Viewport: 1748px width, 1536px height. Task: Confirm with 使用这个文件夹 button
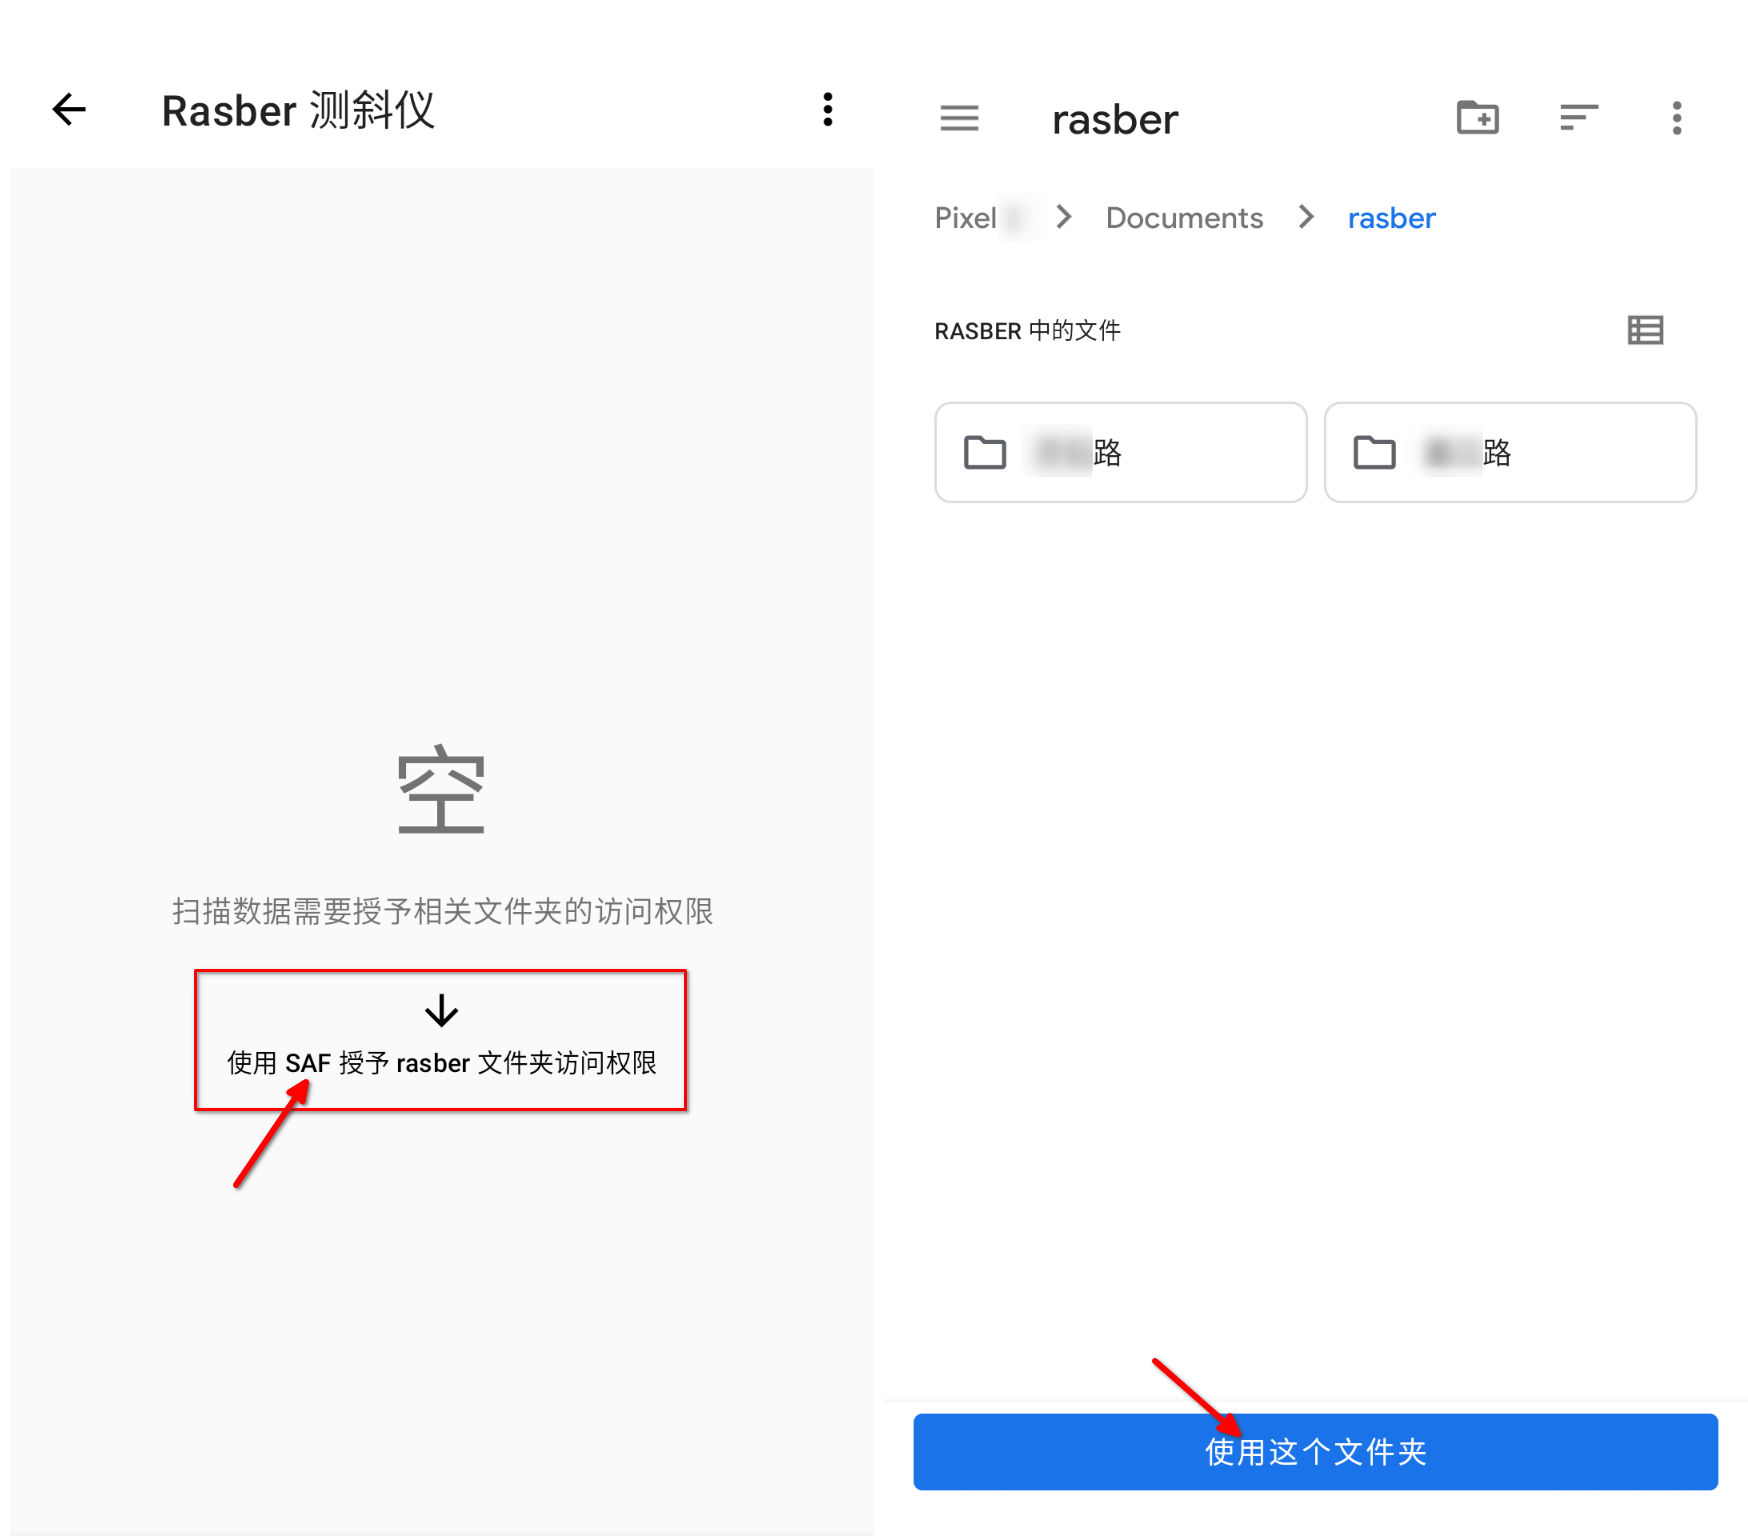click(1315, 1451)
